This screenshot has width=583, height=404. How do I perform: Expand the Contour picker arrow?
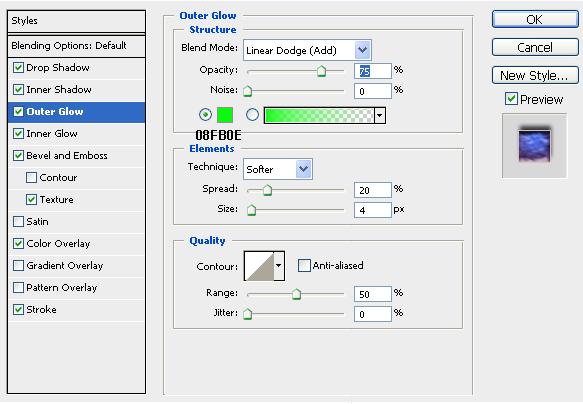pos(279,266)
